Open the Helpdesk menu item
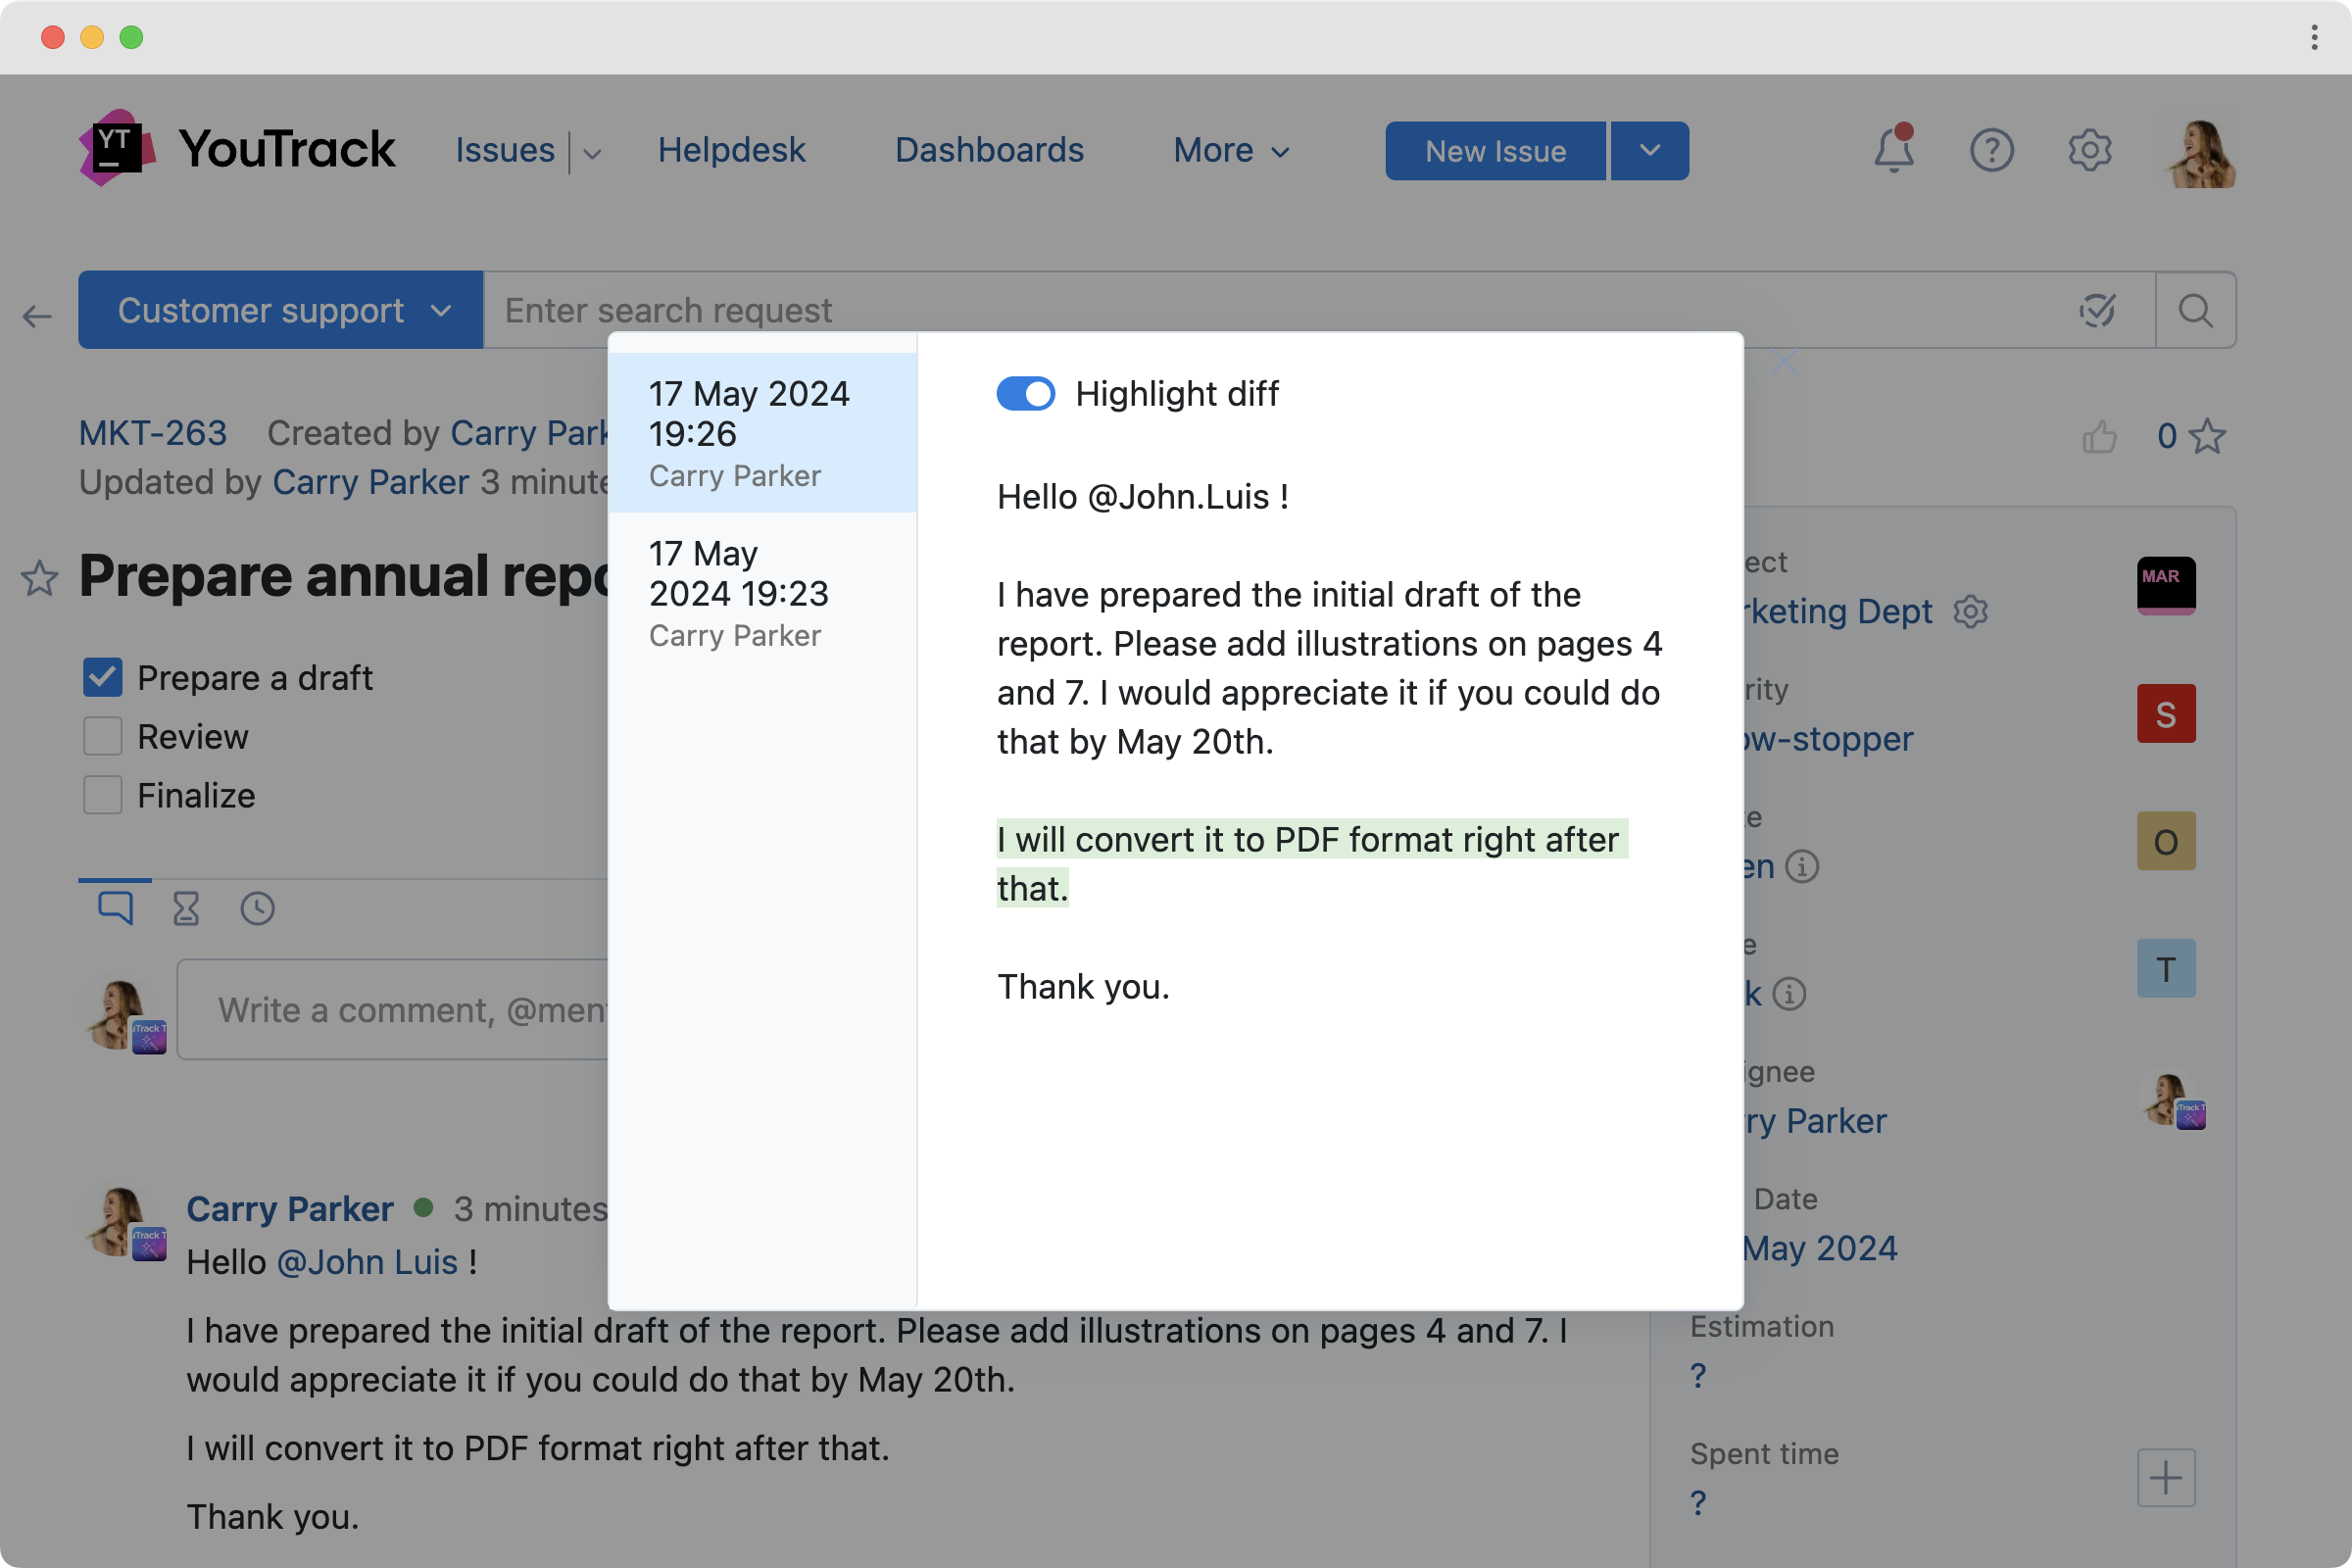Viewport: 2352px width, 1568px height. click(731, 151)
